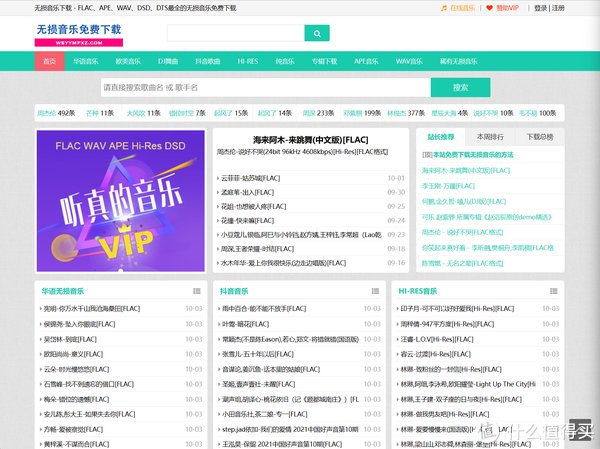Open the APE音乐 nav item
This screenshot has height=449, width=600.
pos(366,61)
